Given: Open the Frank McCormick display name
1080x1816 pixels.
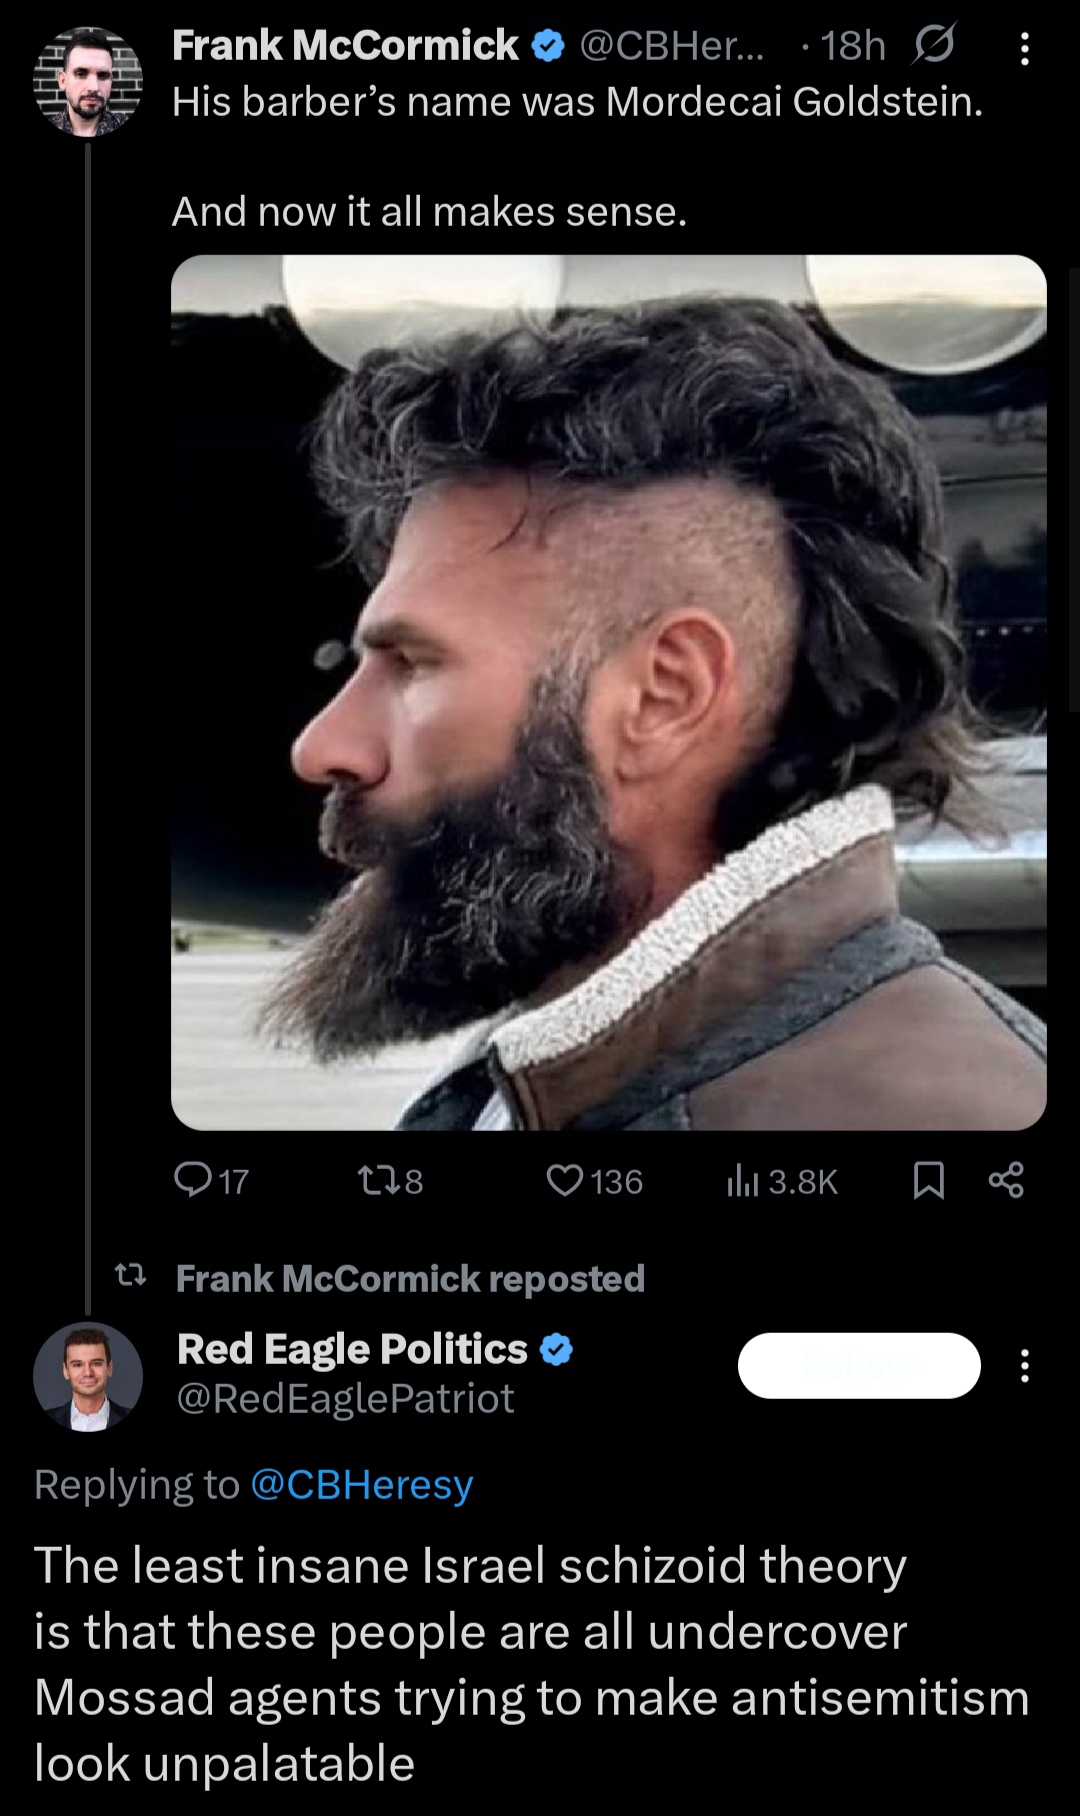Looking at the screenshot, I should tap(345, 45).
